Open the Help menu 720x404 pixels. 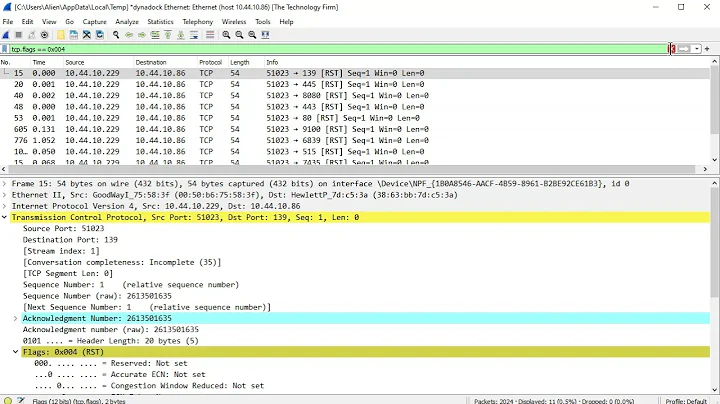(x=286, y=22)
